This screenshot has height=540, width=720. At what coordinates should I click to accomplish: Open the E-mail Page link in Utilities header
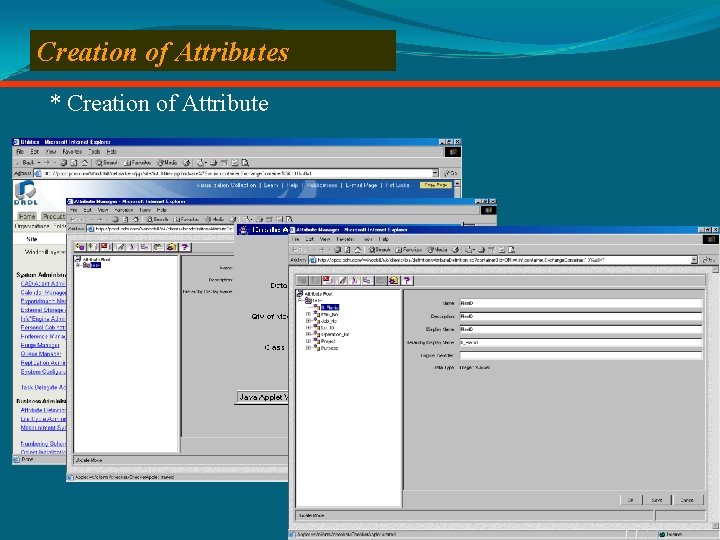coord(361,185)
